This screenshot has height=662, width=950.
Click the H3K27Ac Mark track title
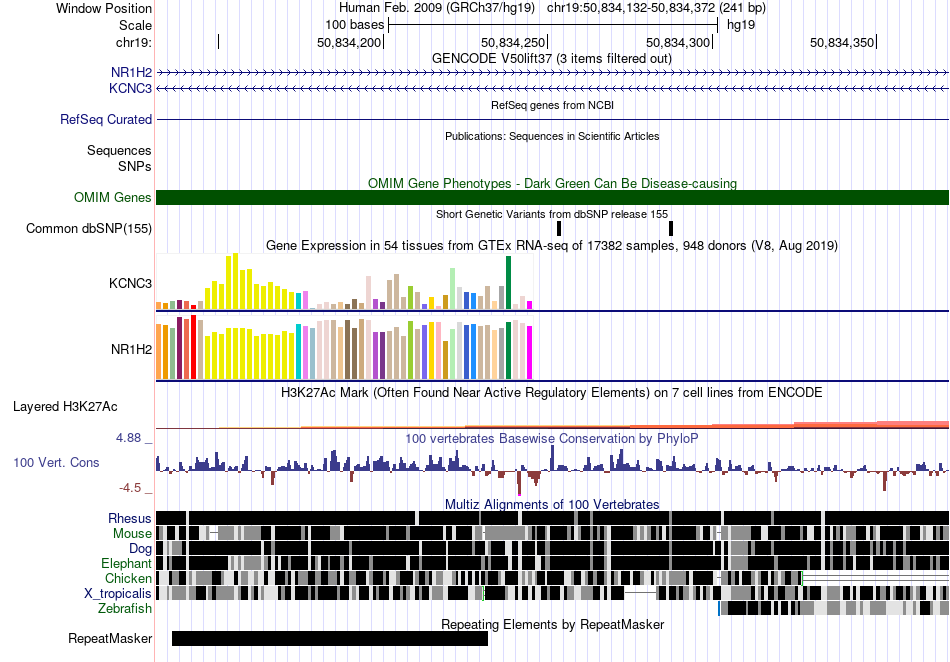click(552, 392)
